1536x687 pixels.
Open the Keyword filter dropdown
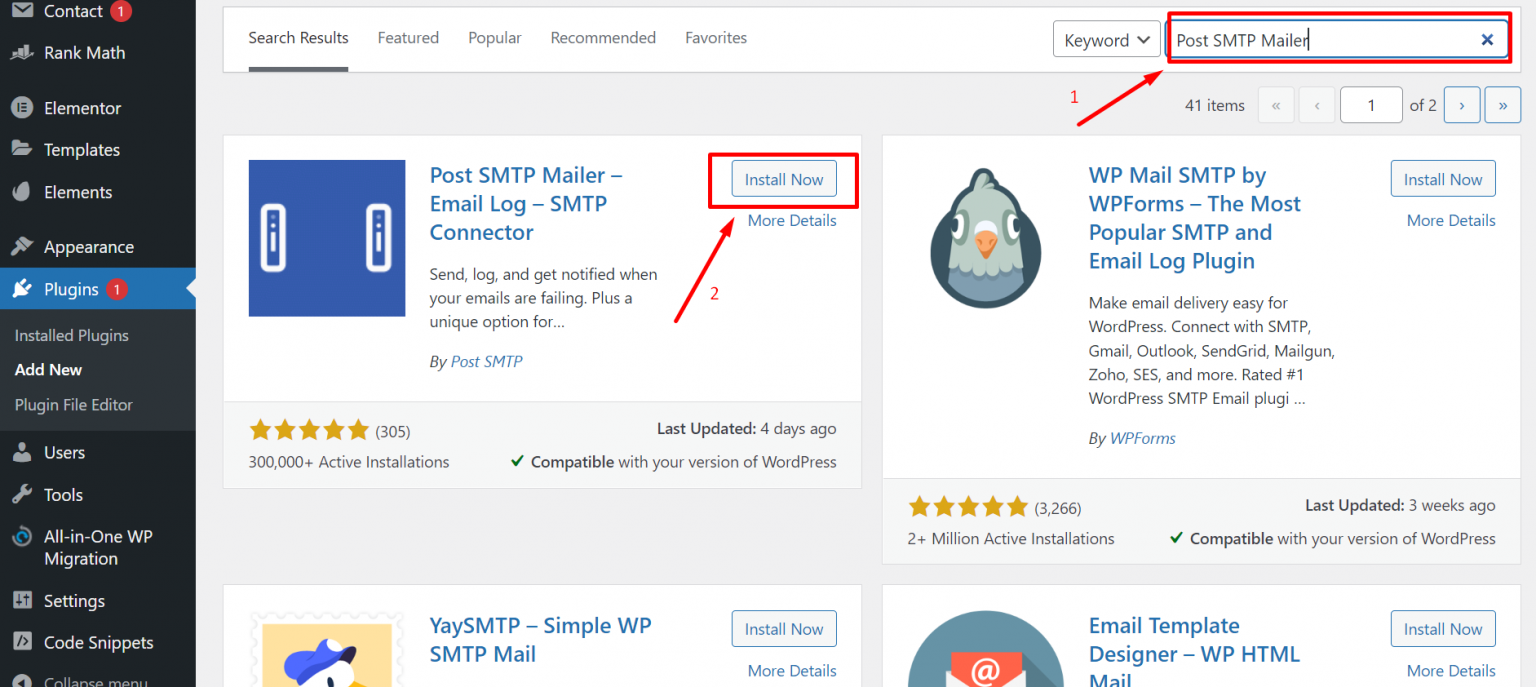click(1106, 39)
